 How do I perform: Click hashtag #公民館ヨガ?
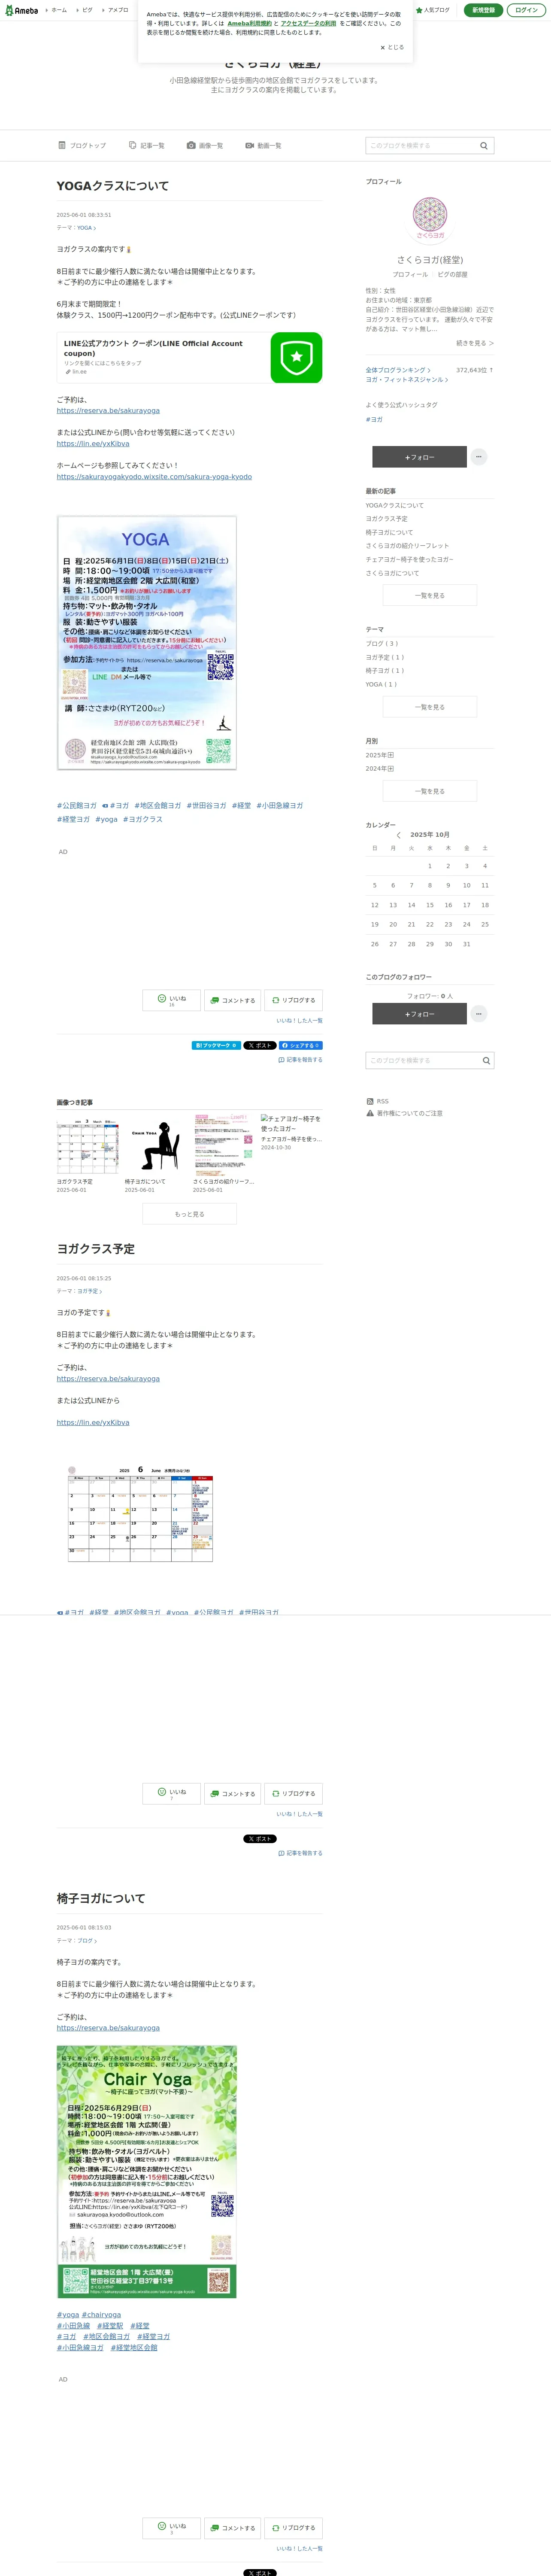[77, 805]
